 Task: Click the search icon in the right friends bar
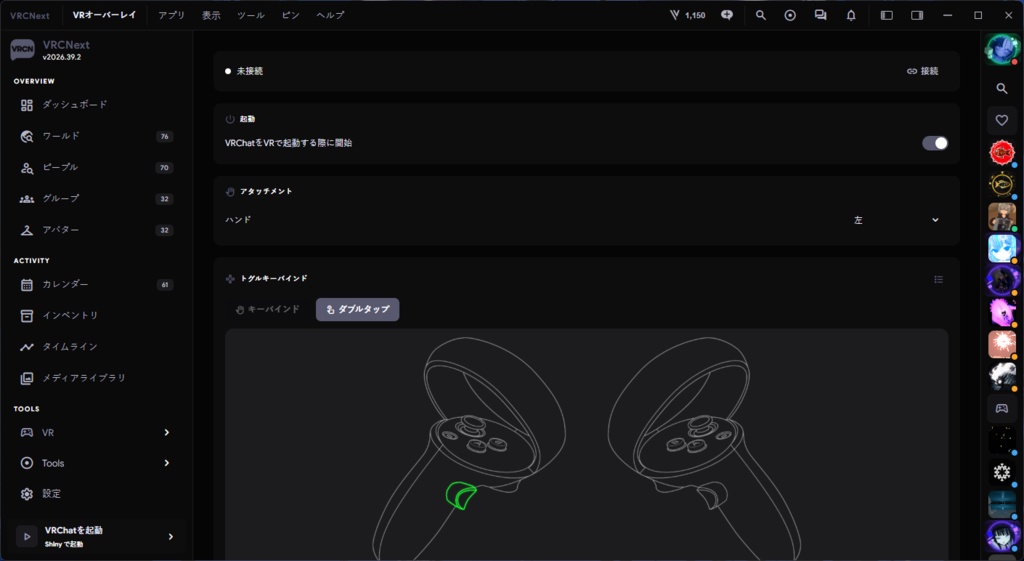click(1002, 88)
